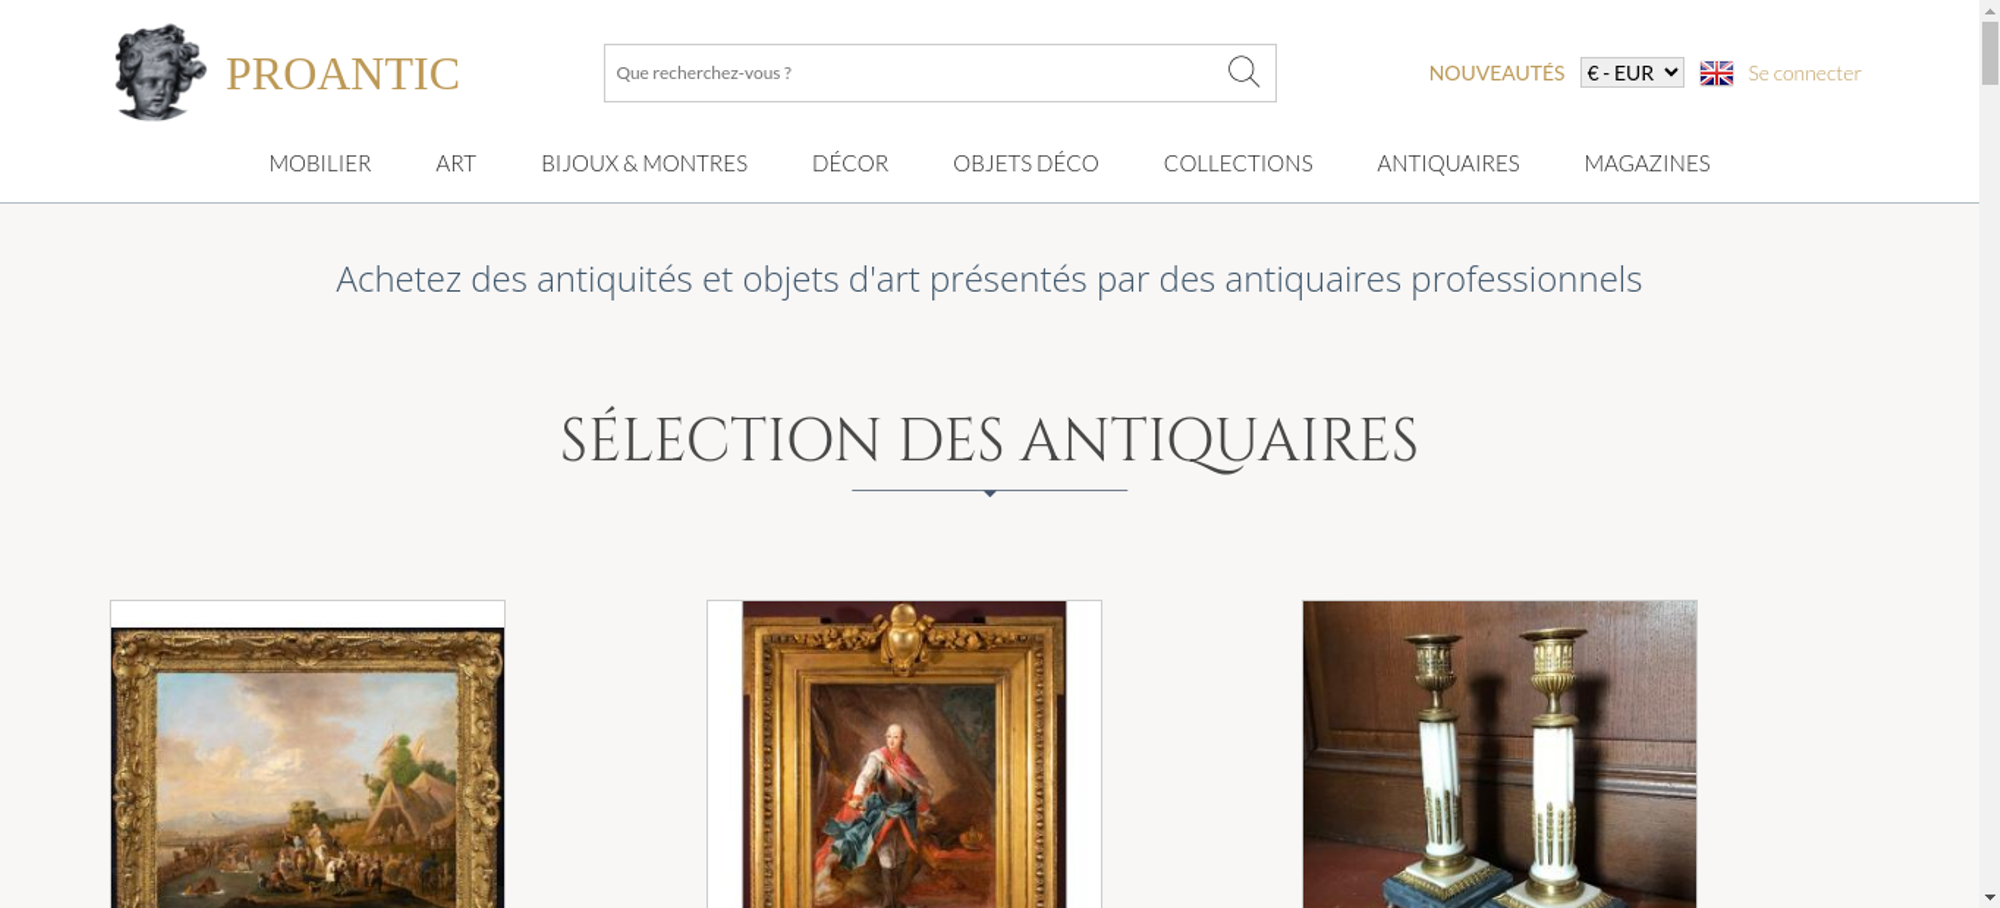Open the currency EUR dropdown
This screenshot has height=908, width=2000.
[1632, 73]
